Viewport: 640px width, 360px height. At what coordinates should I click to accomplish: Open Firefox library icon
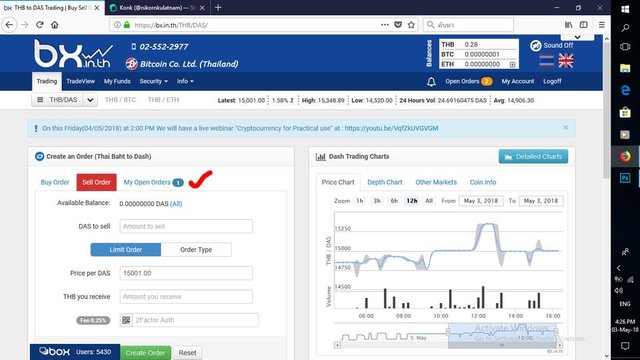pyautogui.click(x=569, y=25)
